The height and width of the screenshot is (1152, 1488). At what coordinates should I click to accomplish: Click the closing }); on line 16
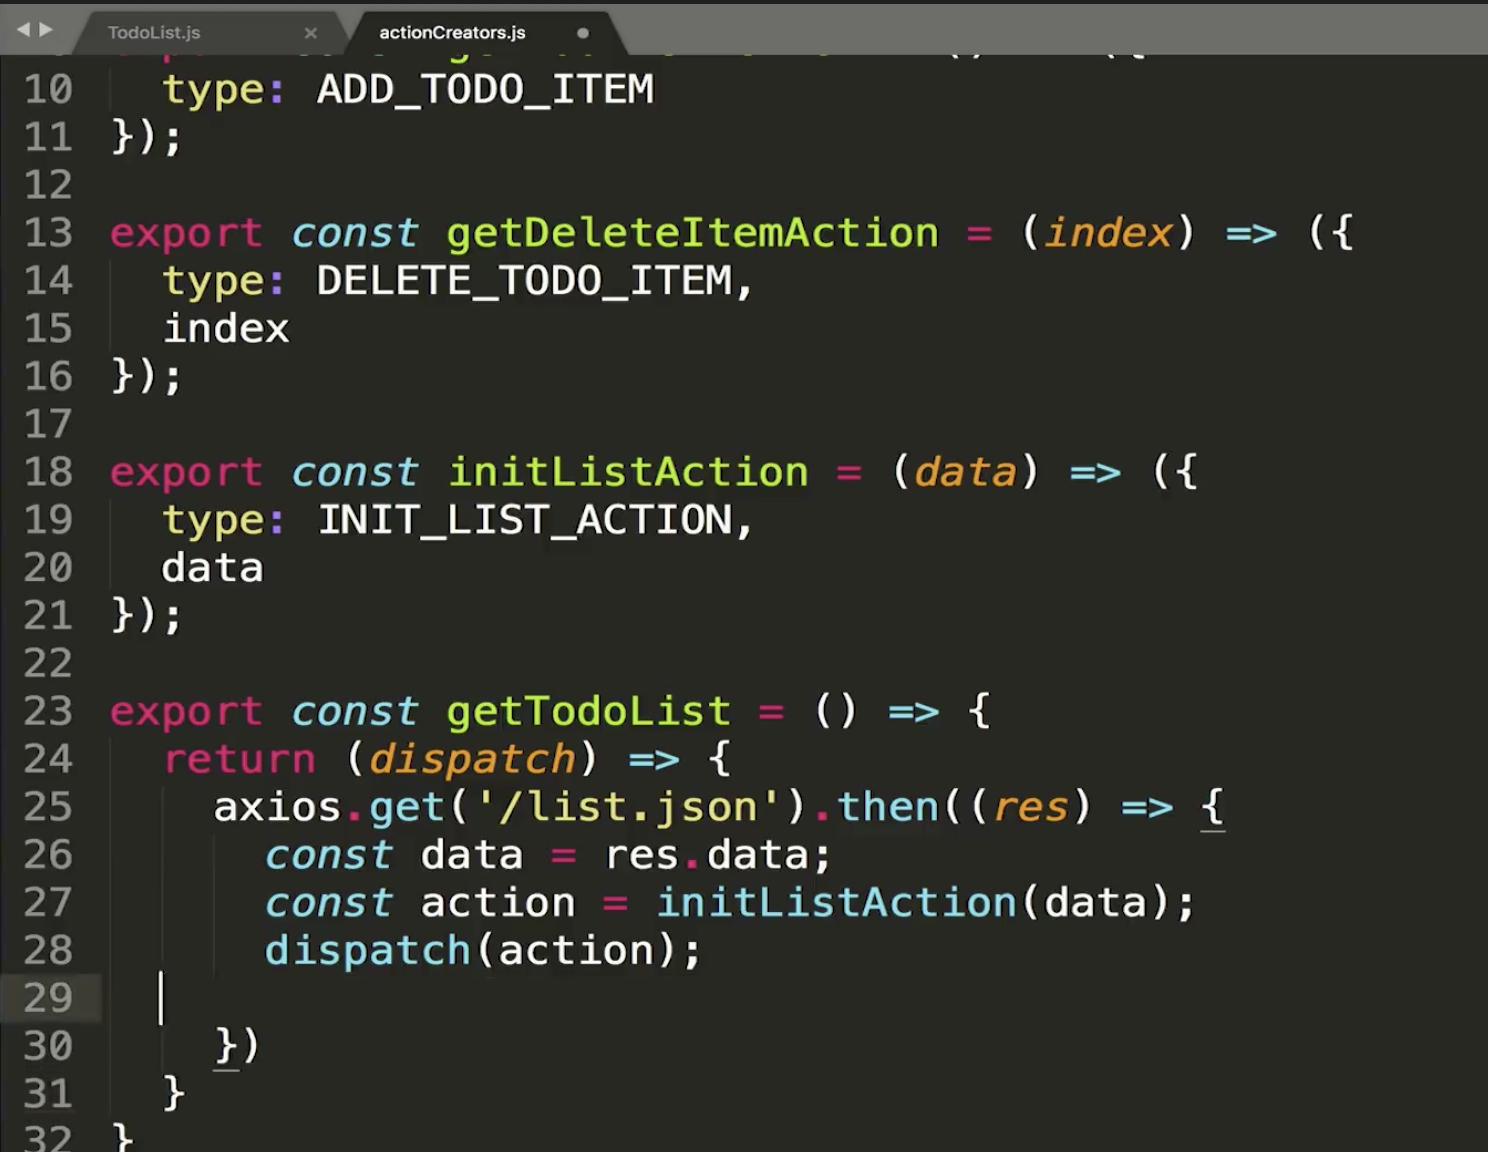tap(147, 377)
